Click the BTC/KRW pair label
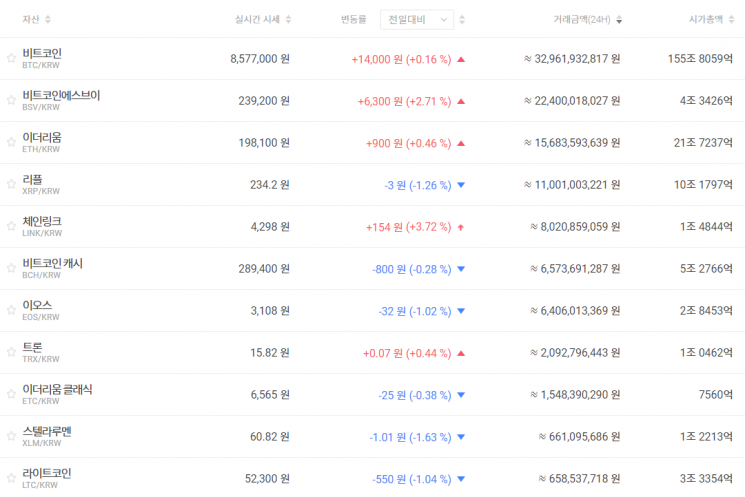Screen dimensions: 745x497 click(41, 65)
